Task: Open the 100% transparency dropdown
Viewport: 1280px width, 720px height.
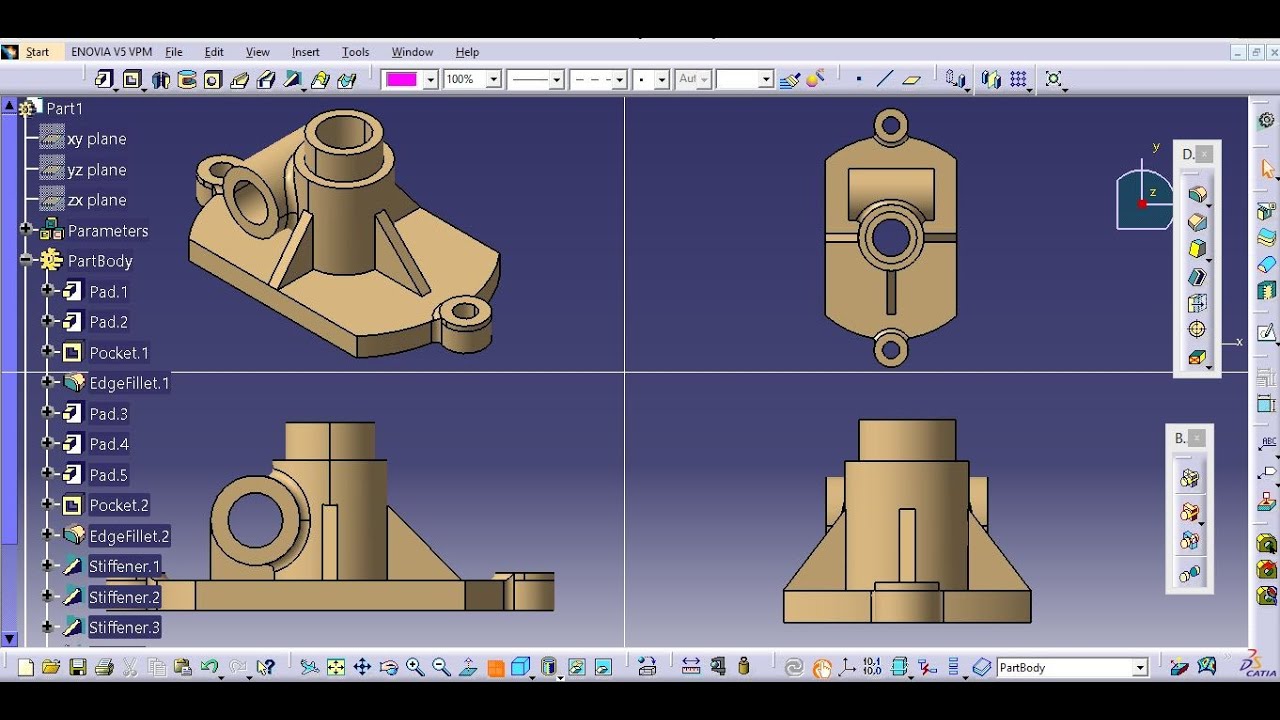Action: coord(493,80)
